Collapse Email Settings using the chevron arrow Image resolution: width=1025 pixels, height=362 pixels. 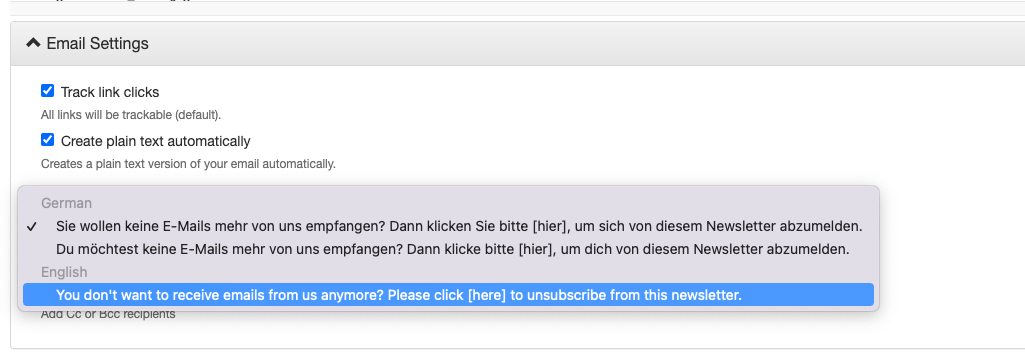tap(33, 43)
